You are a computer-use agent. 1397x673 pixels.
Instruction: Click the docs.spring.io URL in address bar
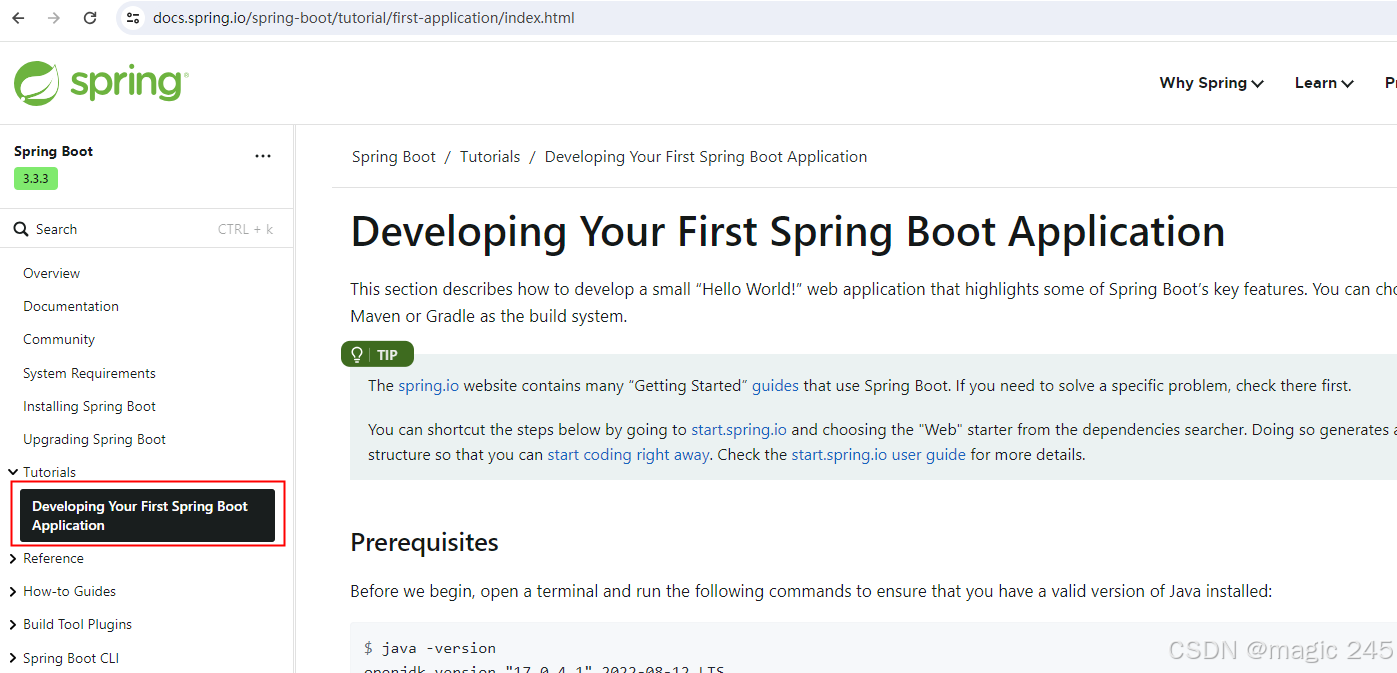pos(363,18)
